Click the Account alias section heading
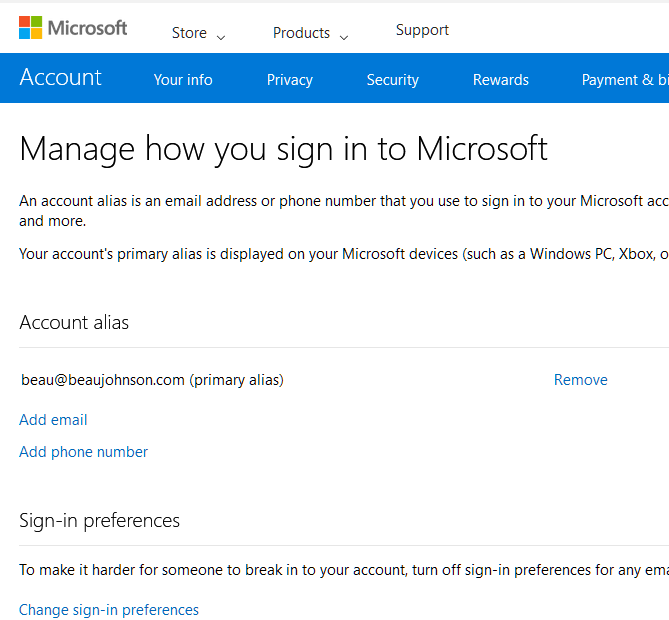 click(x=74, y=323)
